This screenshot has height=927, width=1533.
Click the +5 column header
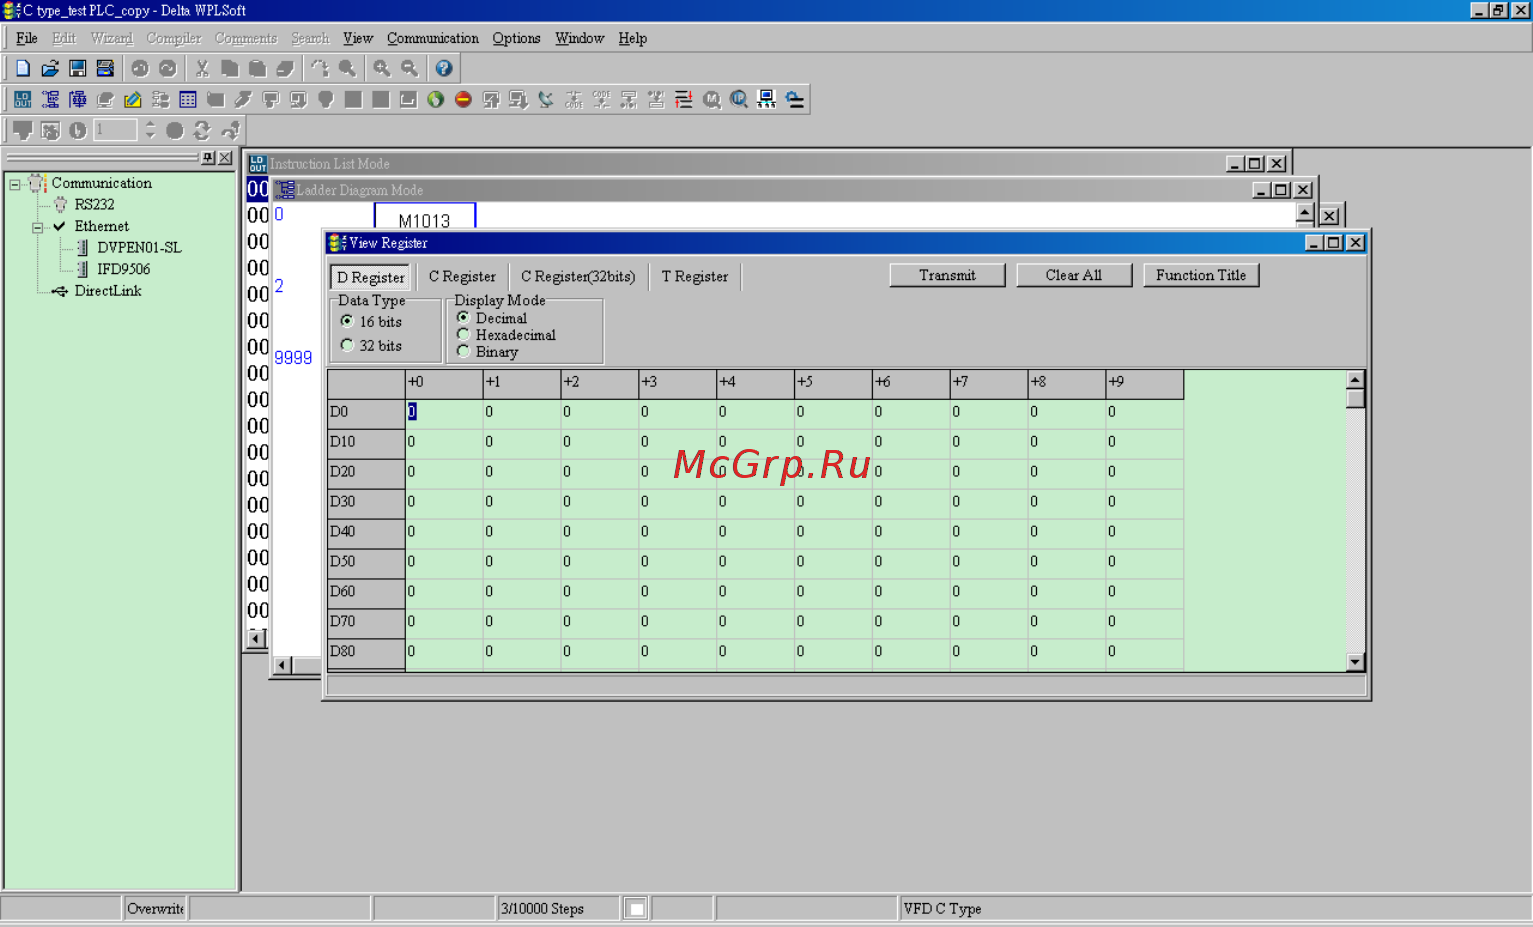(833, 383)
